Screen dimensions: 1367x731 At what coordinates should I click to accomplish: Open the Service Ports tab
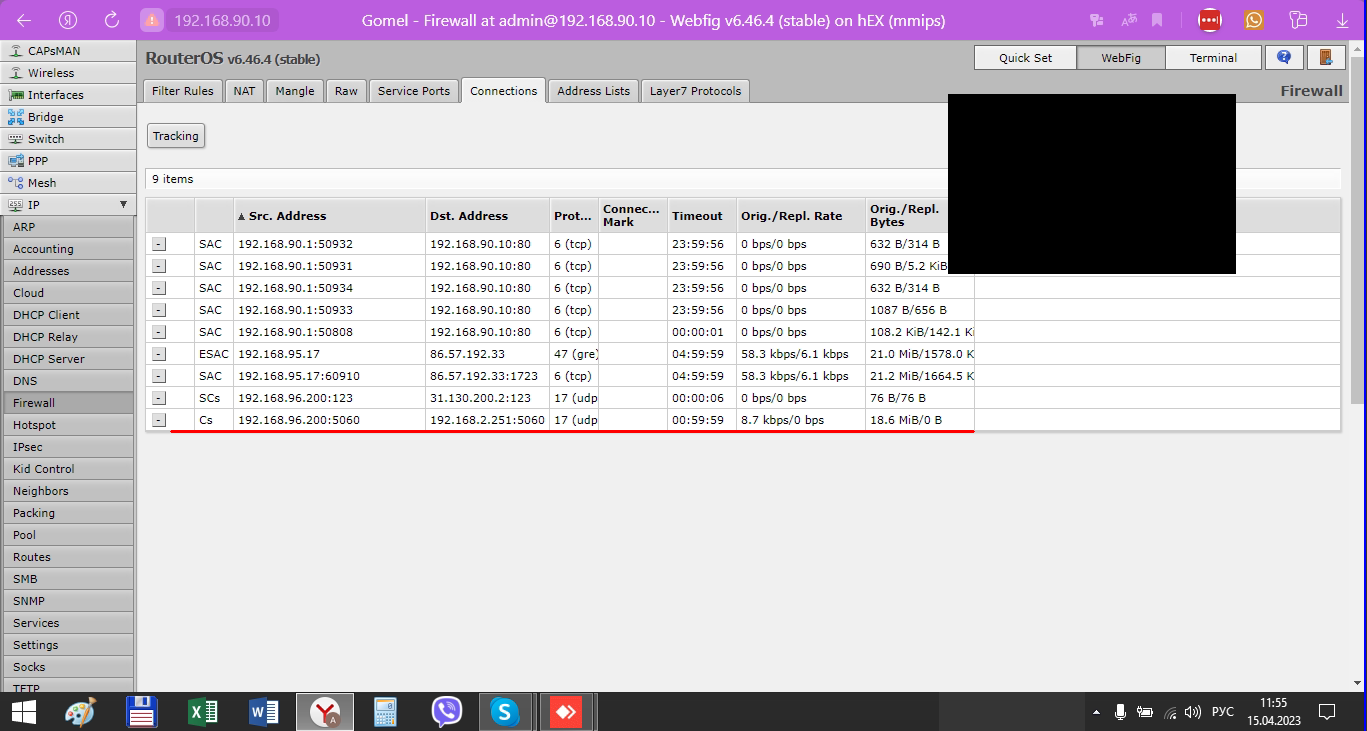414,91
